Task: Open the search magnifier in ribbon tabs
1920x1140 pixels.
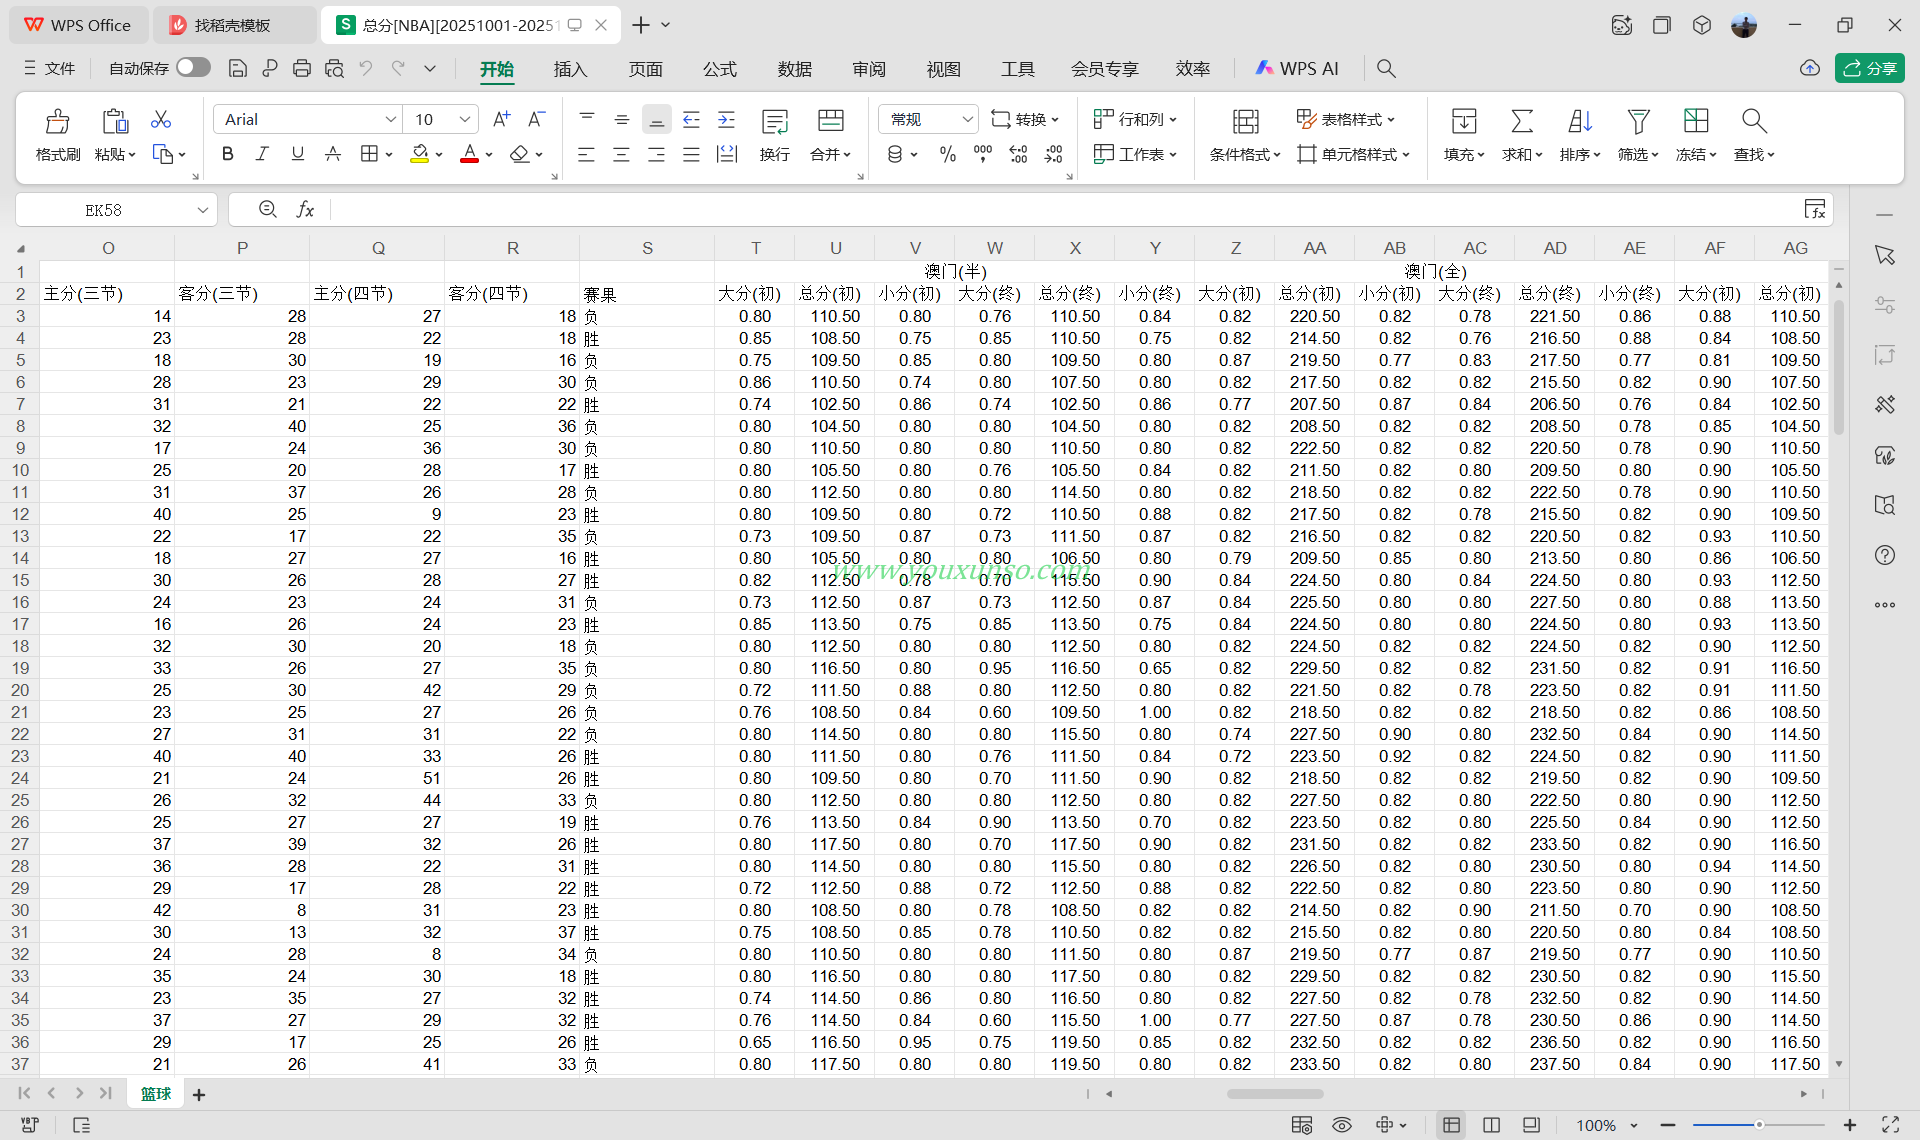Action: pos(1386,68)
